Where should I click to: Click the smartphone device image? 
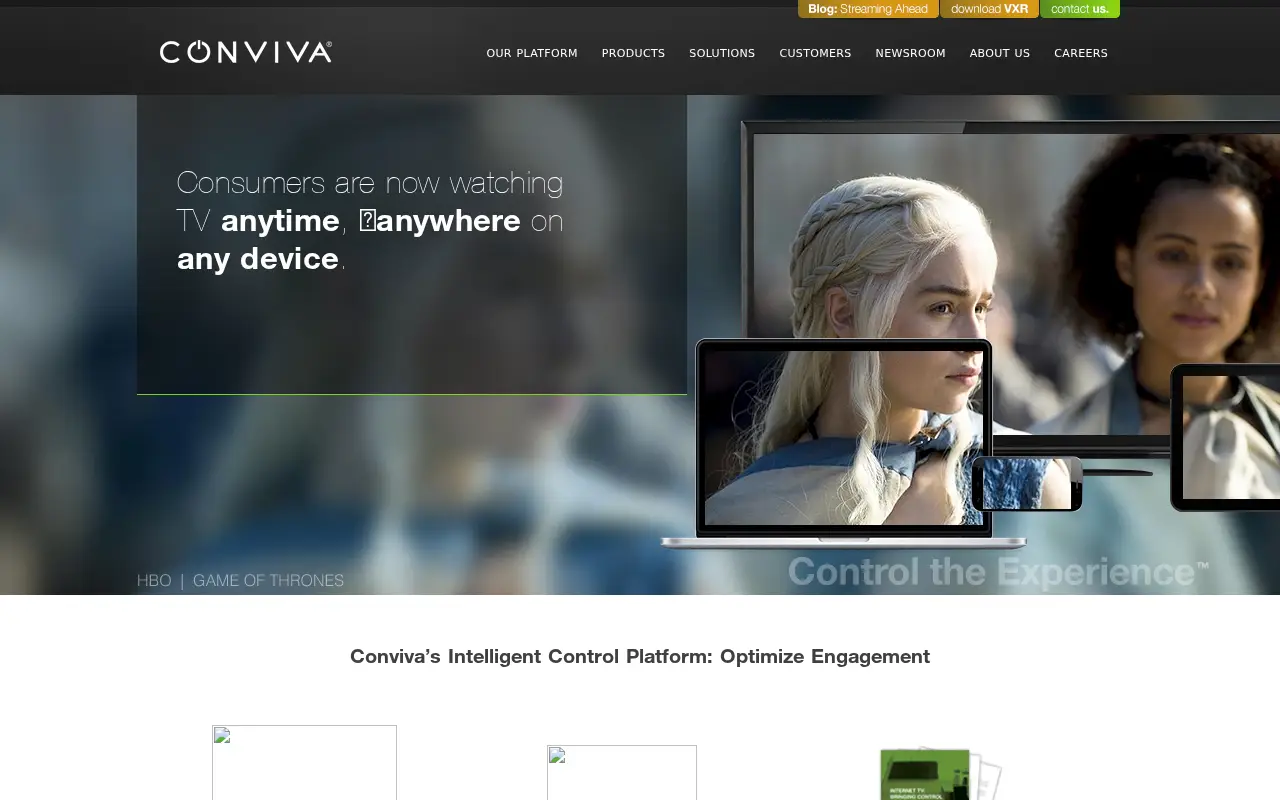[1027, 484]
